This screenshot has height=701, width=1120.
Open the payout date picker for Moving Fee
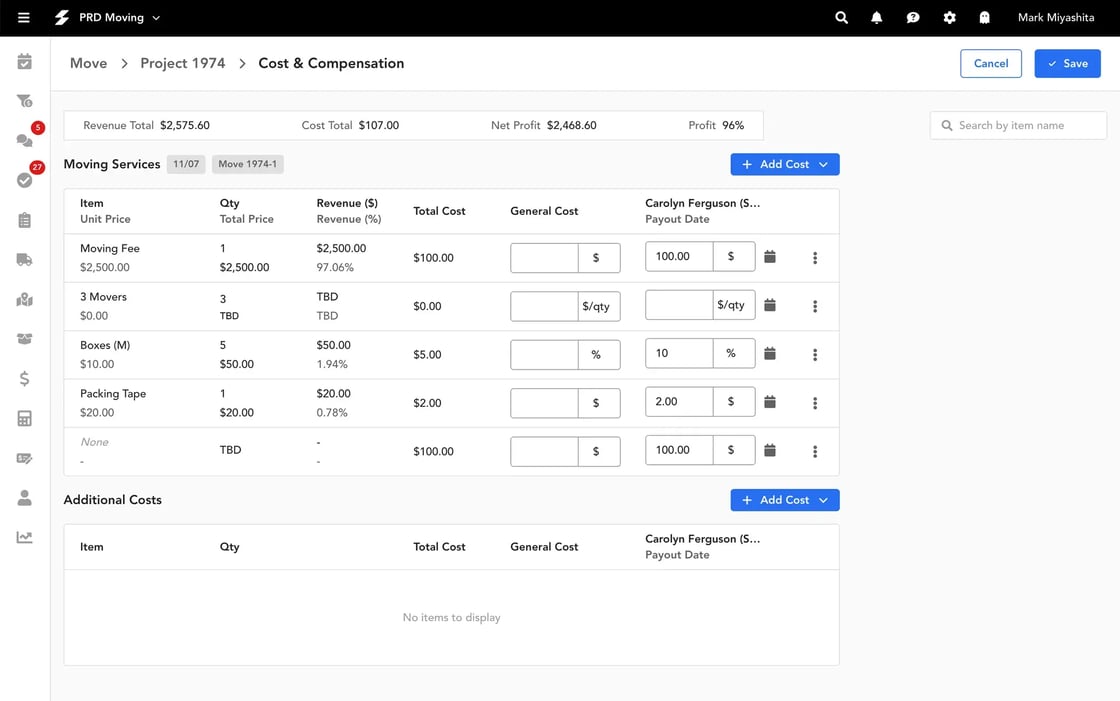[x=770, y=257]
